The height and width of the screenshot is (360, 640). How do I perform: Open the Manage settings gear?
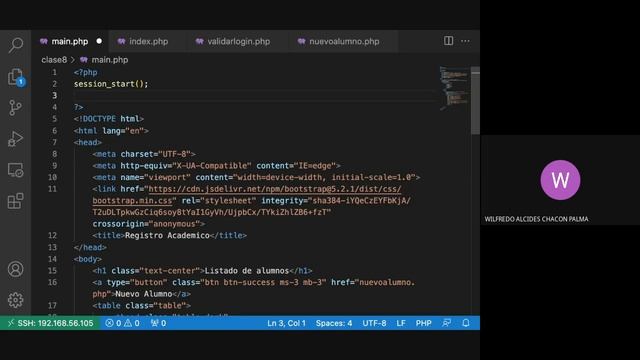click(x=16, y=300)
